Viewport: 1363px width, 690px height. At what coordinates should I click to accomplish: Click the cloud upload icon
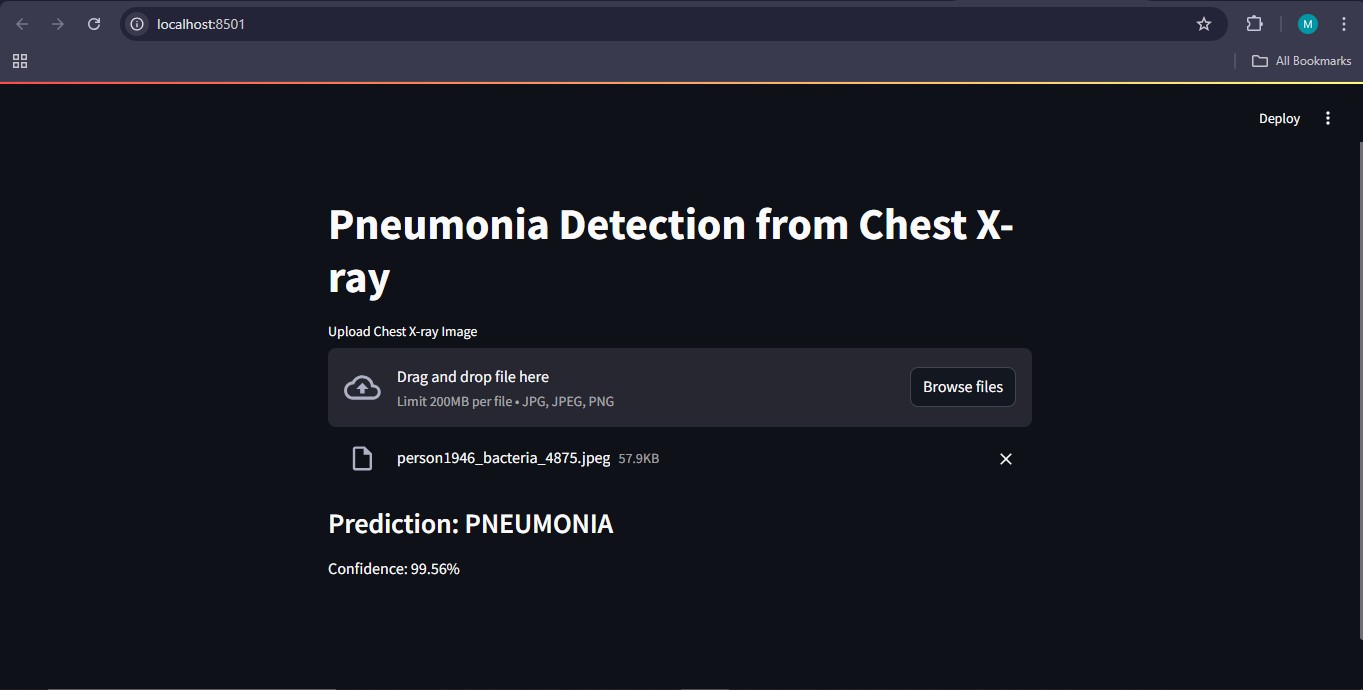pos(362,388)
